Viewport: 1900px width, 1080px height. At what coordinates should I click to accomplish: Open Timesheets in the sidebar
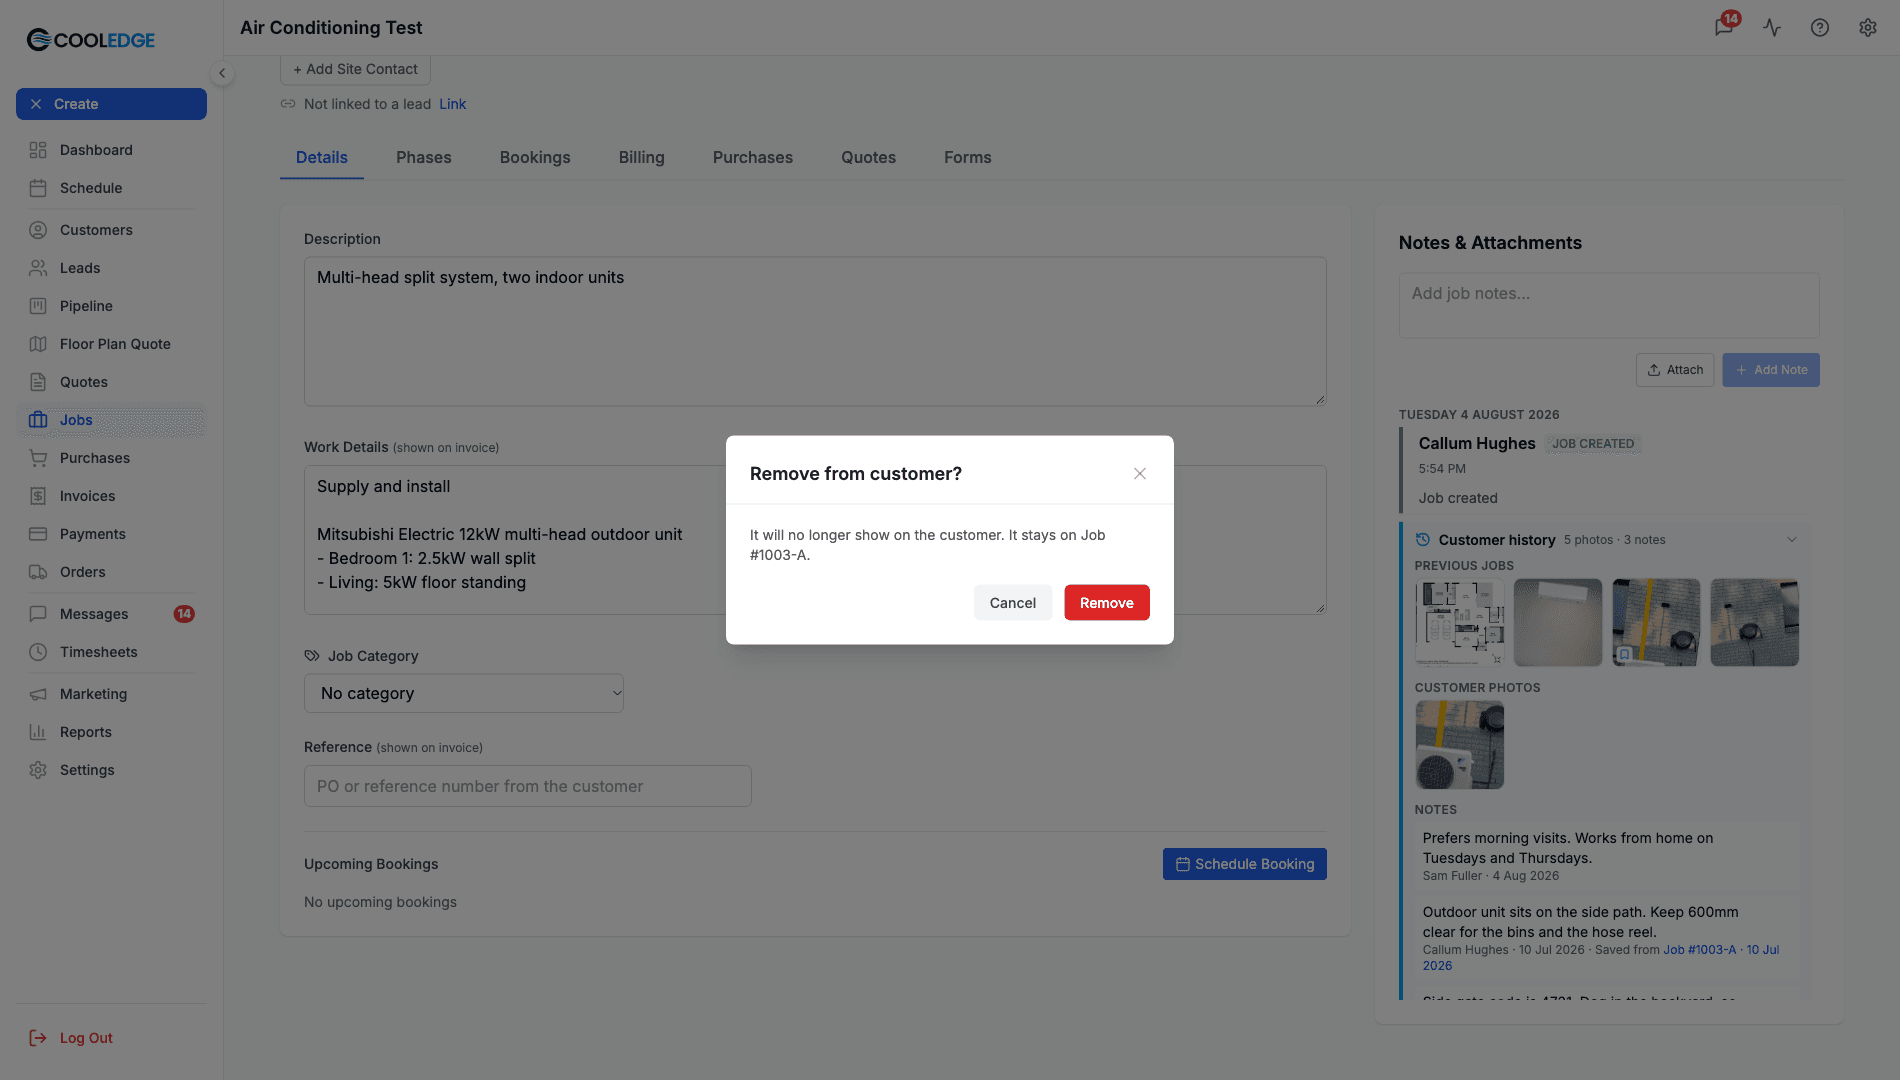[111, 652]
